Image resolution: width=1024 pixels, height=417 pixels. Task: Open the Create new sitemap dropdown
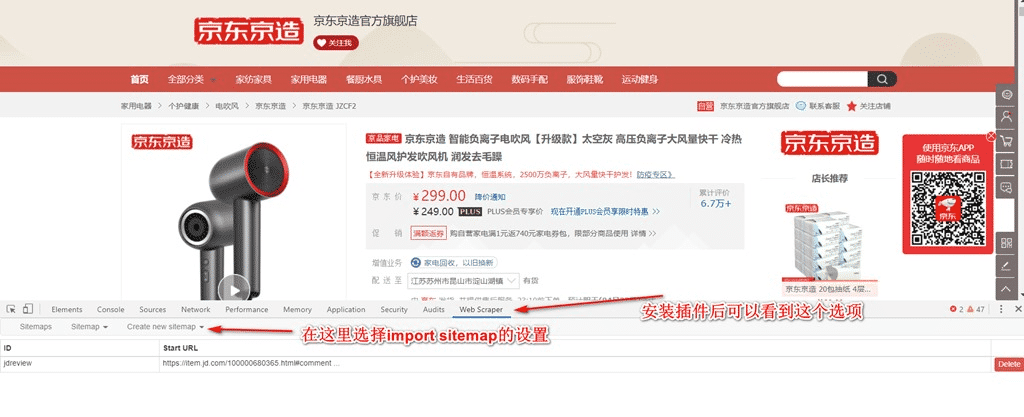click(165, 326)
